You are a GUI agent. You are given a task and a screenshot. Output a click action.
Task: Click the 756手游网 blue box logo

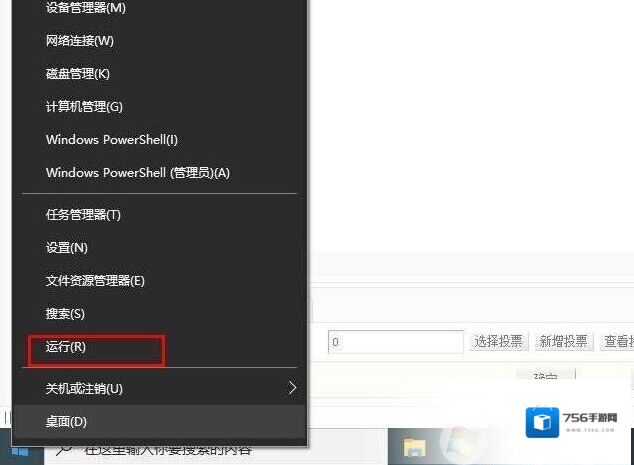(x=542, y=422)
